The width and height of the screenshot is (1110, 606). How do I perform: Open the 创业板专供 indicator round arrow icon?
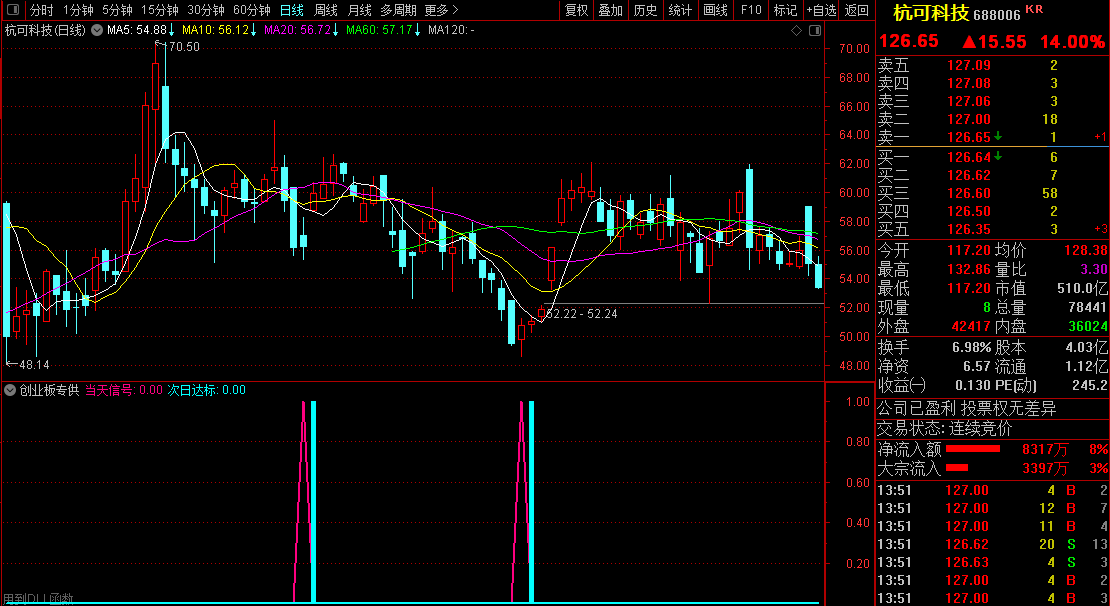click(x=11, y=390)
